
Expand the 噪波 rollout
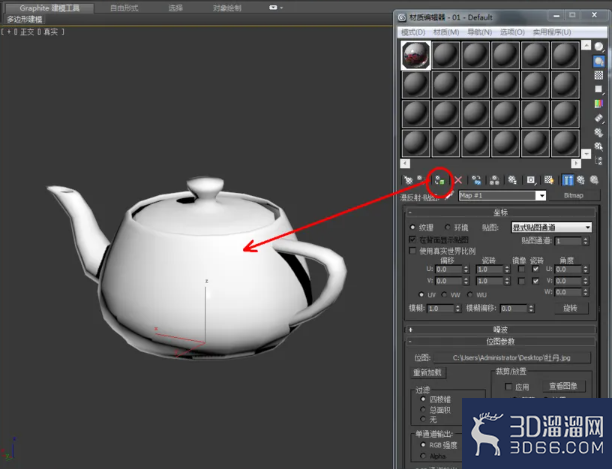coord(500,330)
